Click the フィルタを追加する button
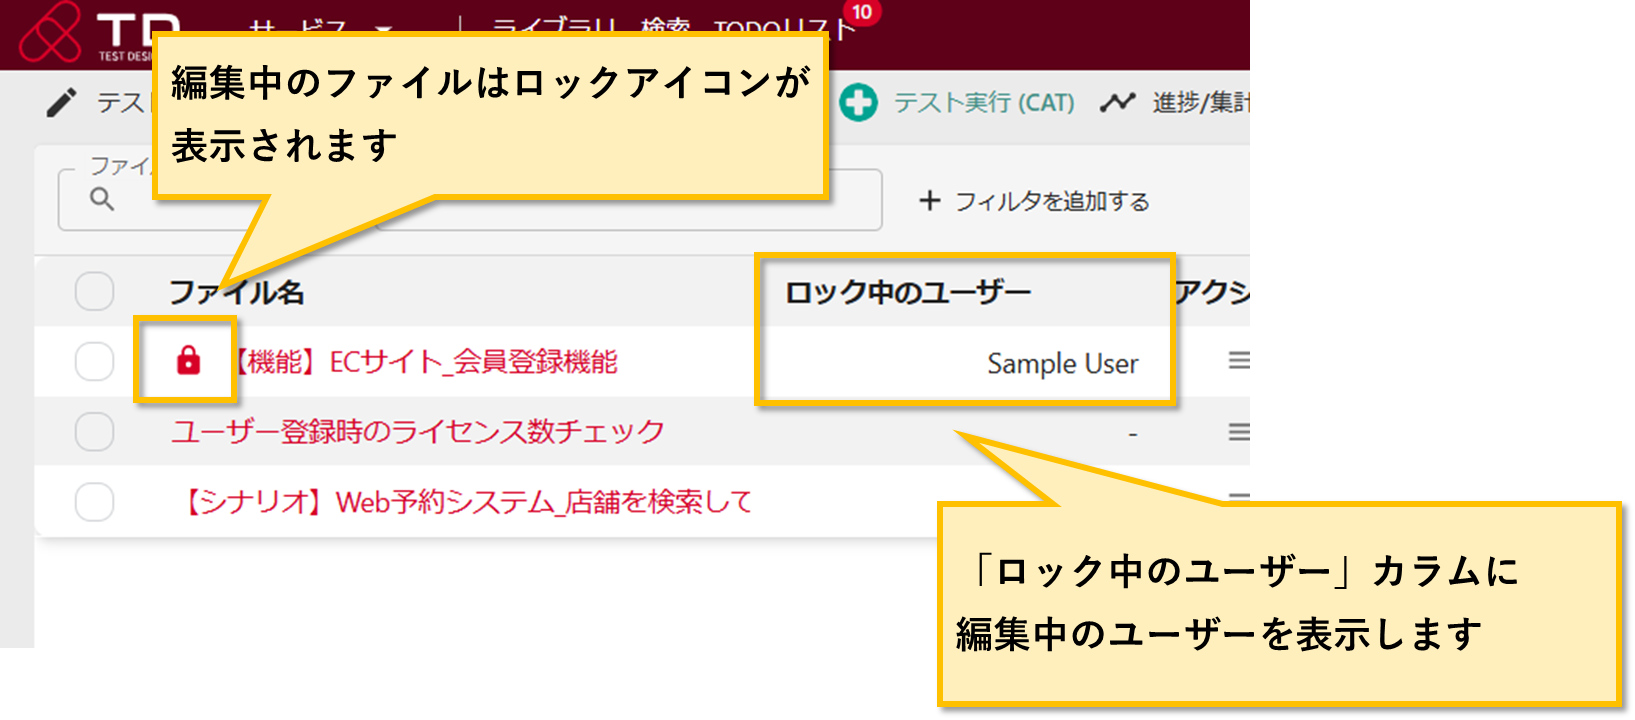 click(x=1034, y=201)
